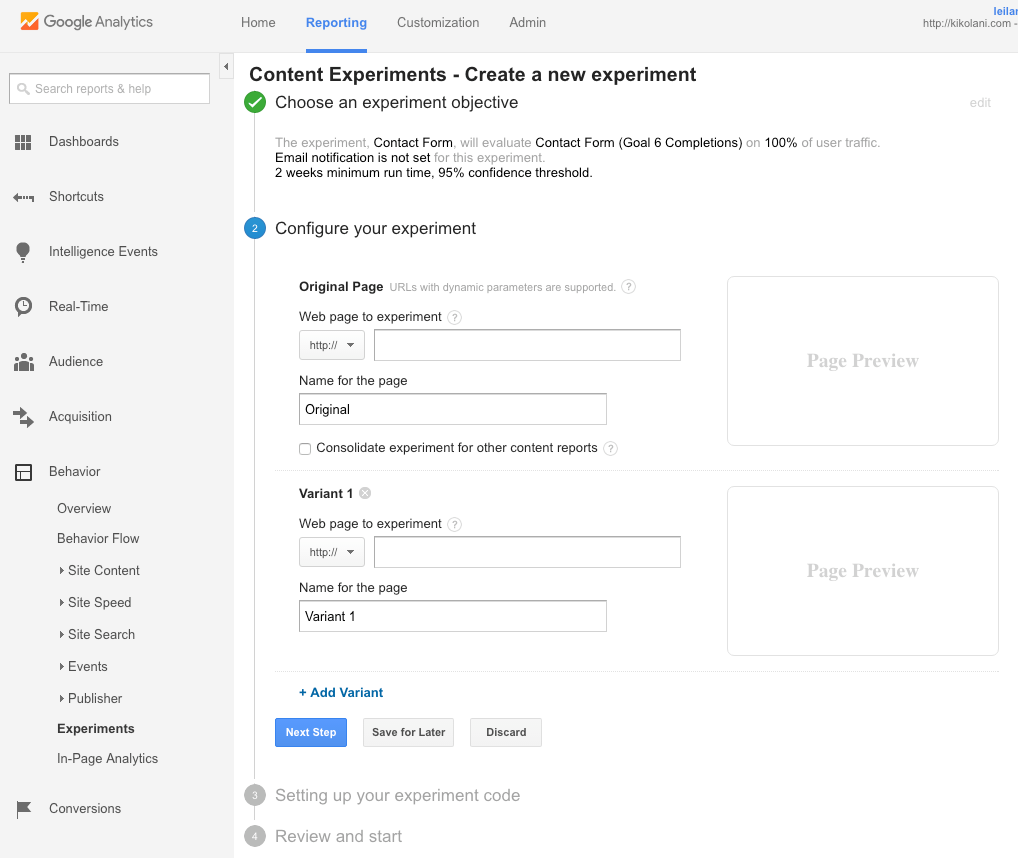Focus the Search reports & help field
This screenshot has width=1018, height=858.
pyautogui.click(x=110, y=89)
